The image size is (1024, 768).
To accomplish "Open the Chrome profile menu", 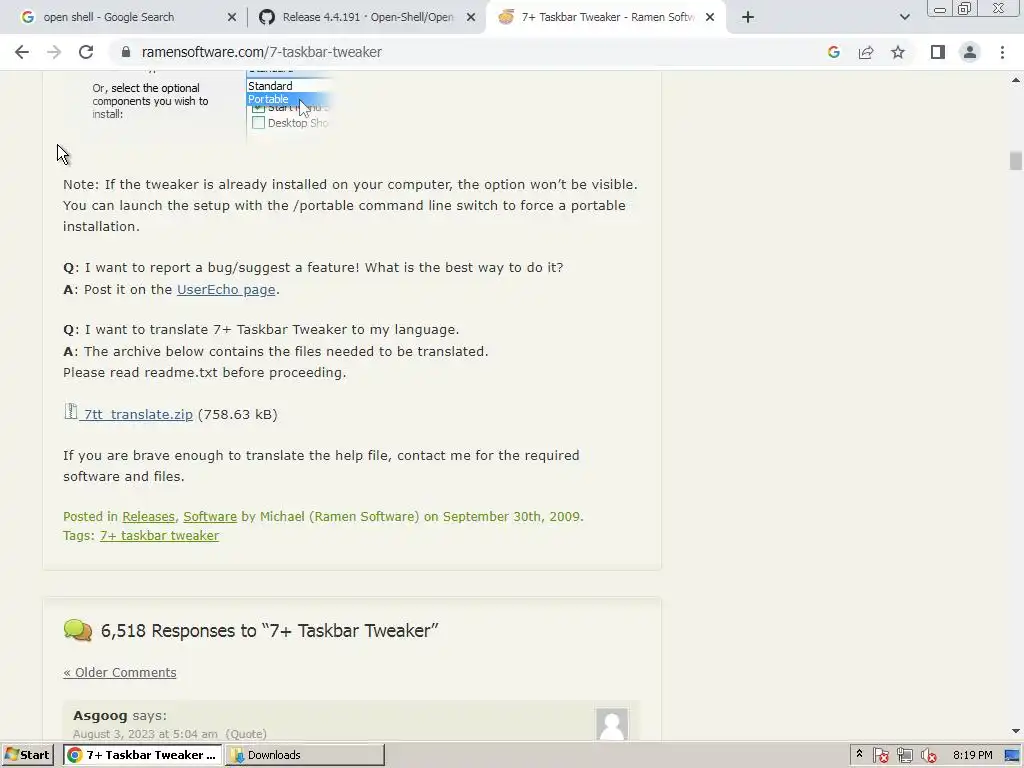I will [x=970, y=52].
